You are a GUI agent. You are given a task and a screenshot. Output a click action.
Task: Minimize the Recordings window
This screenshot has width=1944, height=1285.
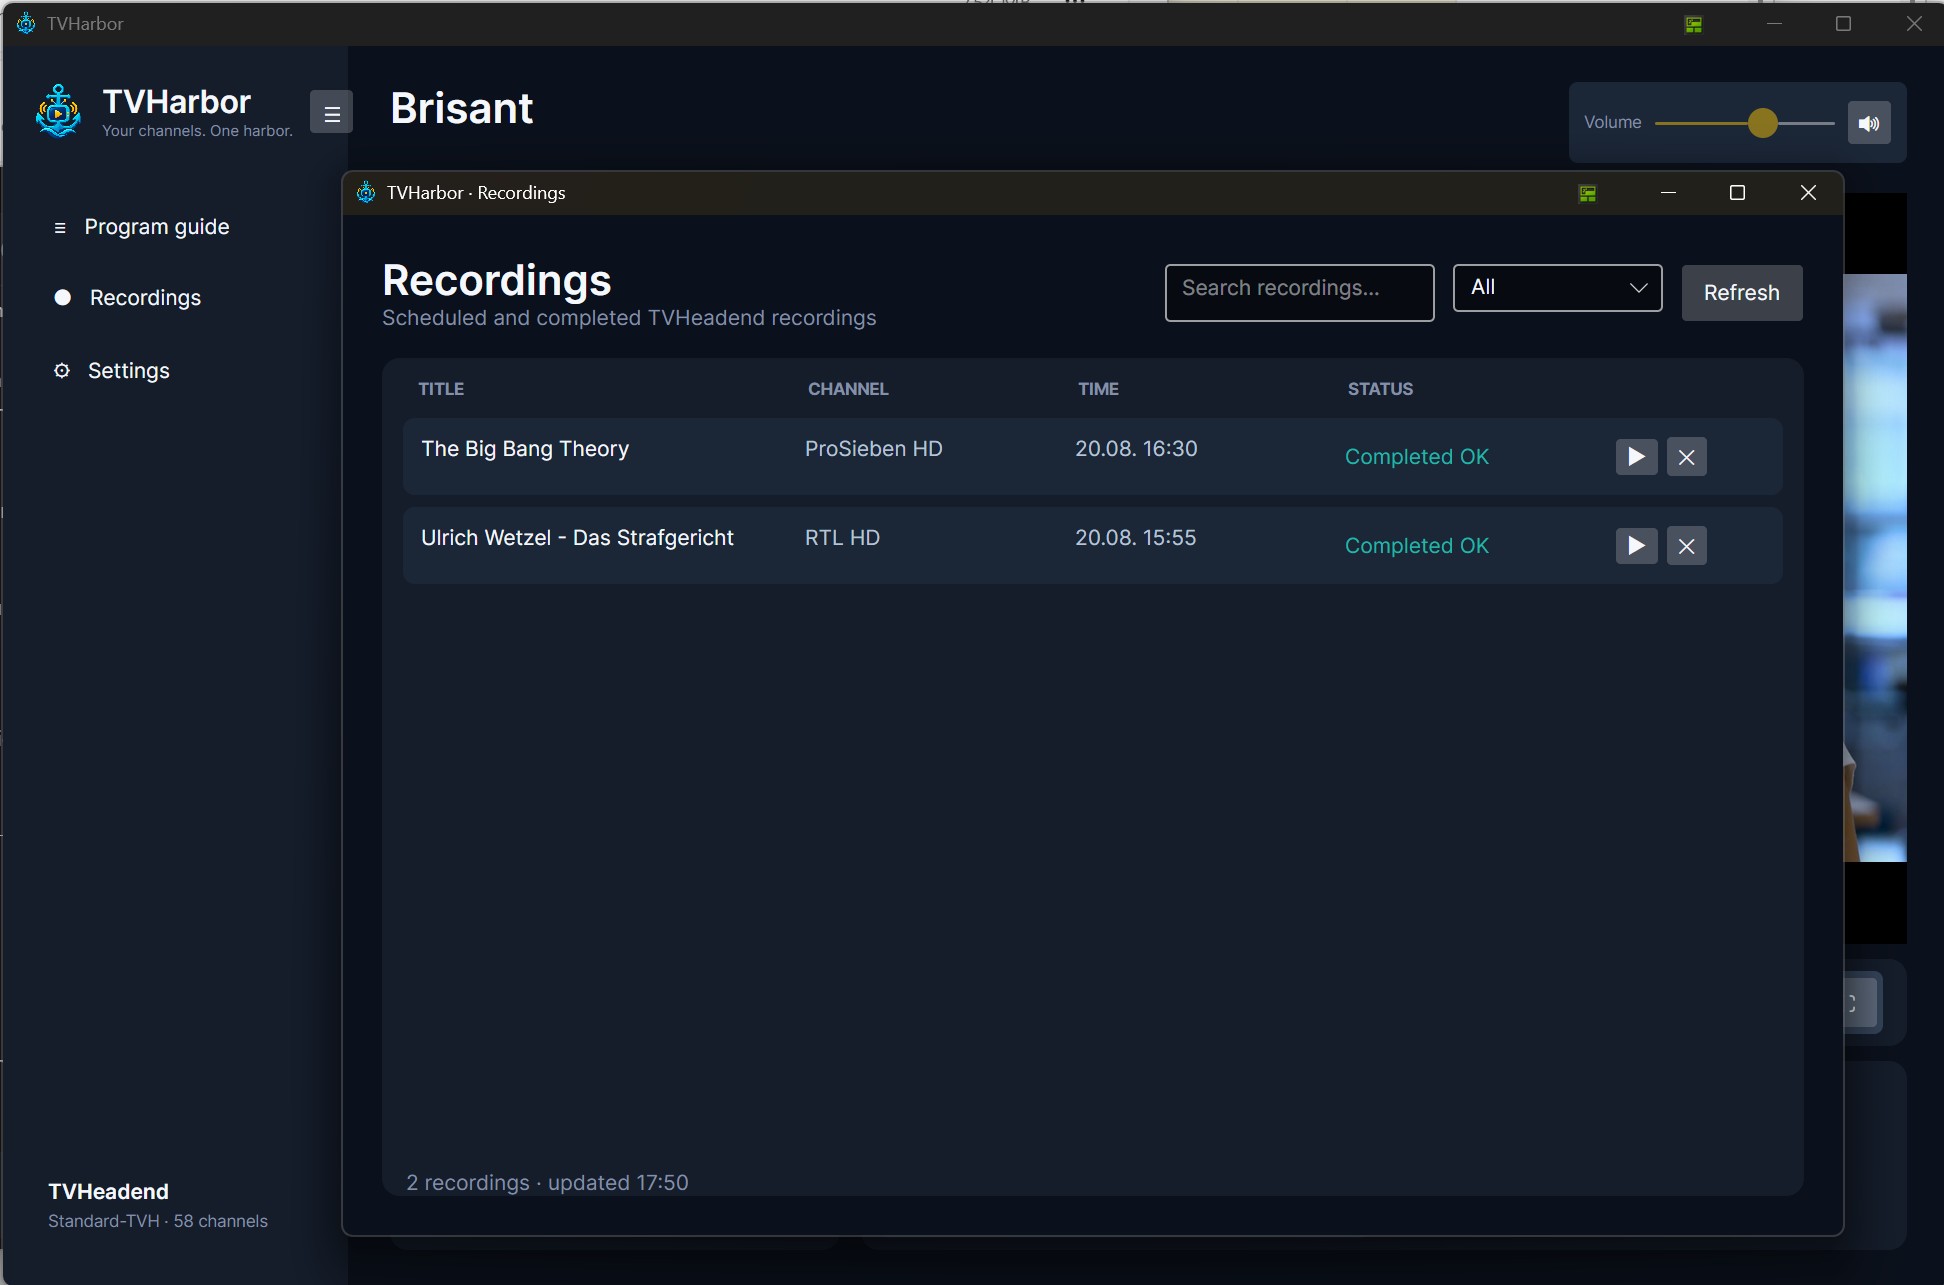tap(1668, 193)
